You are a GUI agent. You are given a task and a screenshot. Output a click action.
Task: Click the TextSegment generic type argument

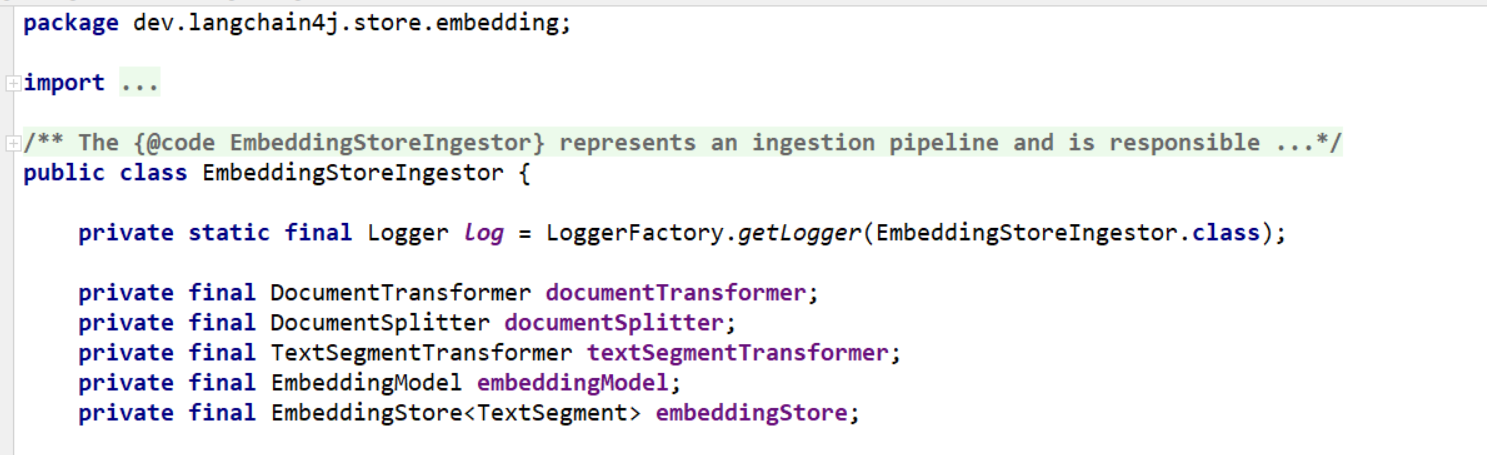(553, 413)
